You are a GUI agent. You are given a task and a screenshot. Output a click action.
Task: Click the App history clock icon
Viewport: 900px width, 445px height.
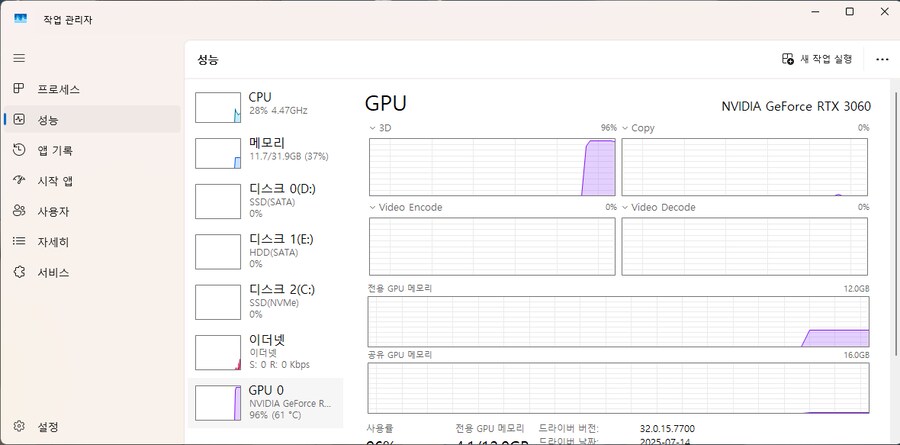[x=19, y=150]
